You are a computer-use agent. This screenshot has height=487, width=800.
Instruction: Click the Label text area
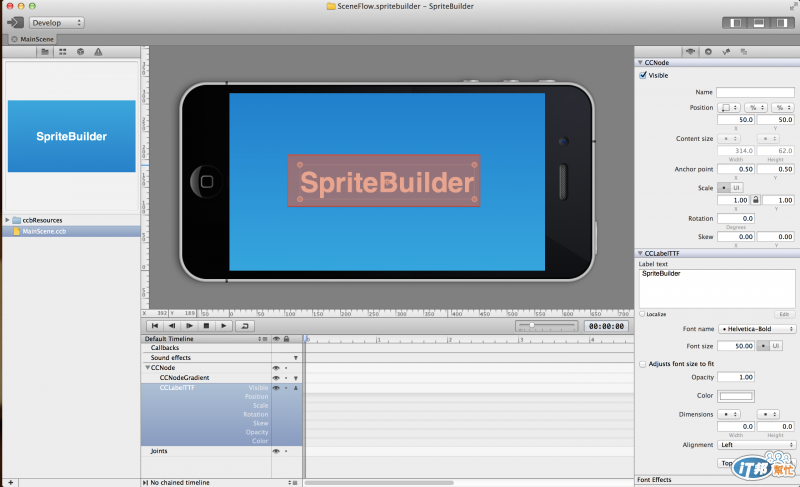pos(716,288)
